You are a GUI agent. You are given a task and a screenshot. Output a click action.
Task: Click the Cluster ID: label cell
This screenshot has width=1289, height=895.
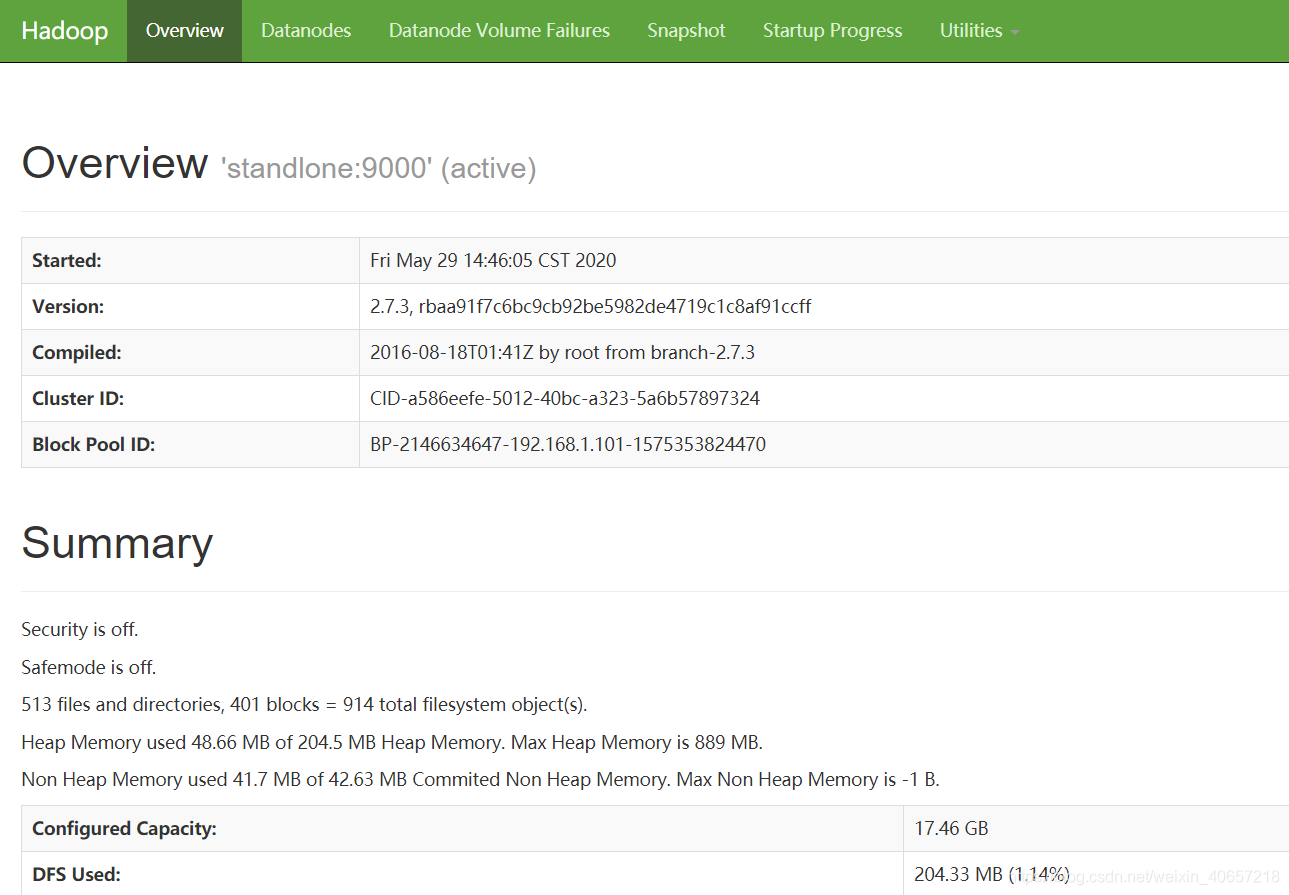pos(190,398)
